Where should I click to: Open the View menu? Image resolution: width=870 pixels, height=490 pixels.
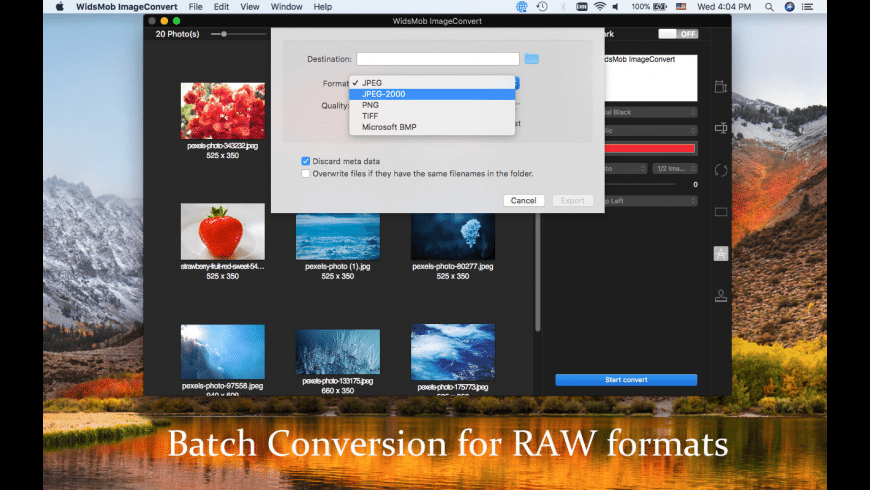pyautogui.click(x=250, y=7)
